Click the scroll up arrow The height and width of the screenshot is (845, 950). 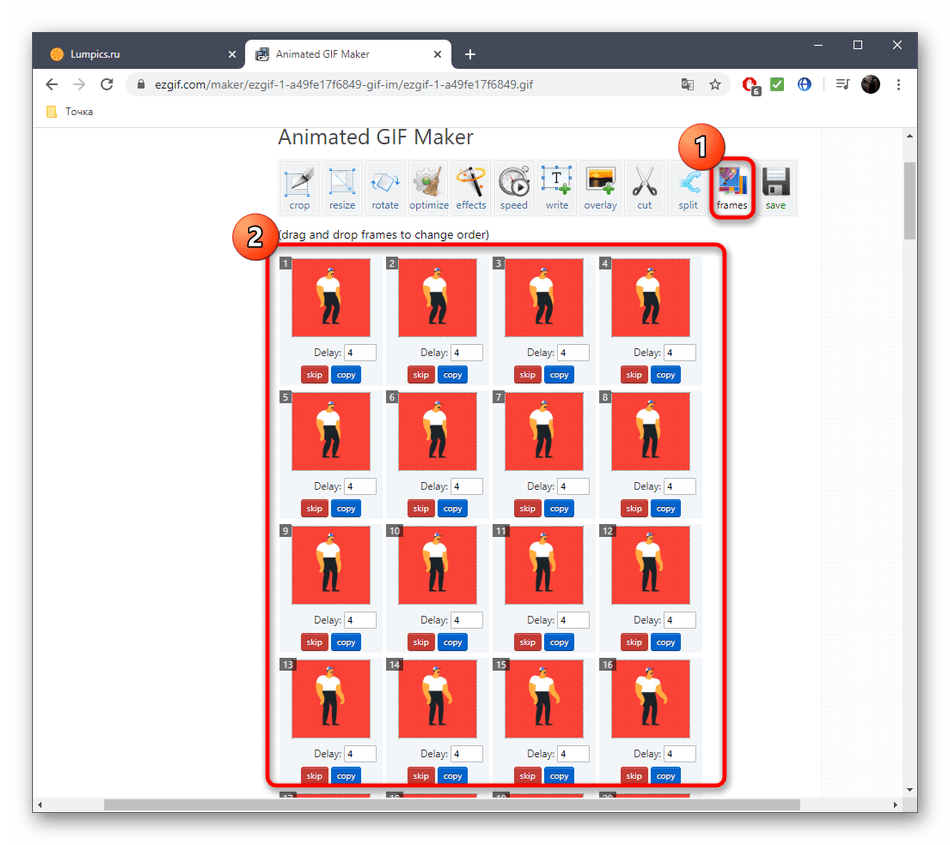[x=909, y=136]
